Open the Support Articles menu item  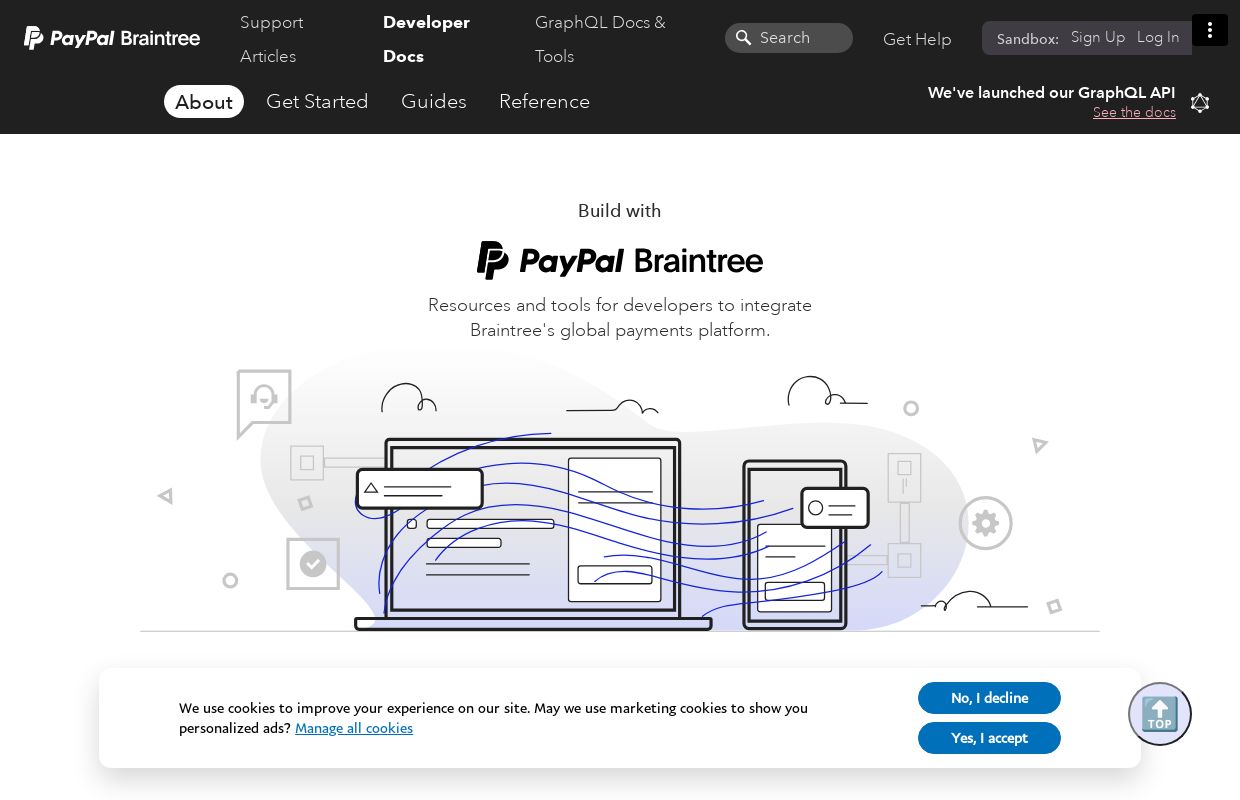pyautogui.click(x=272, y=39)
